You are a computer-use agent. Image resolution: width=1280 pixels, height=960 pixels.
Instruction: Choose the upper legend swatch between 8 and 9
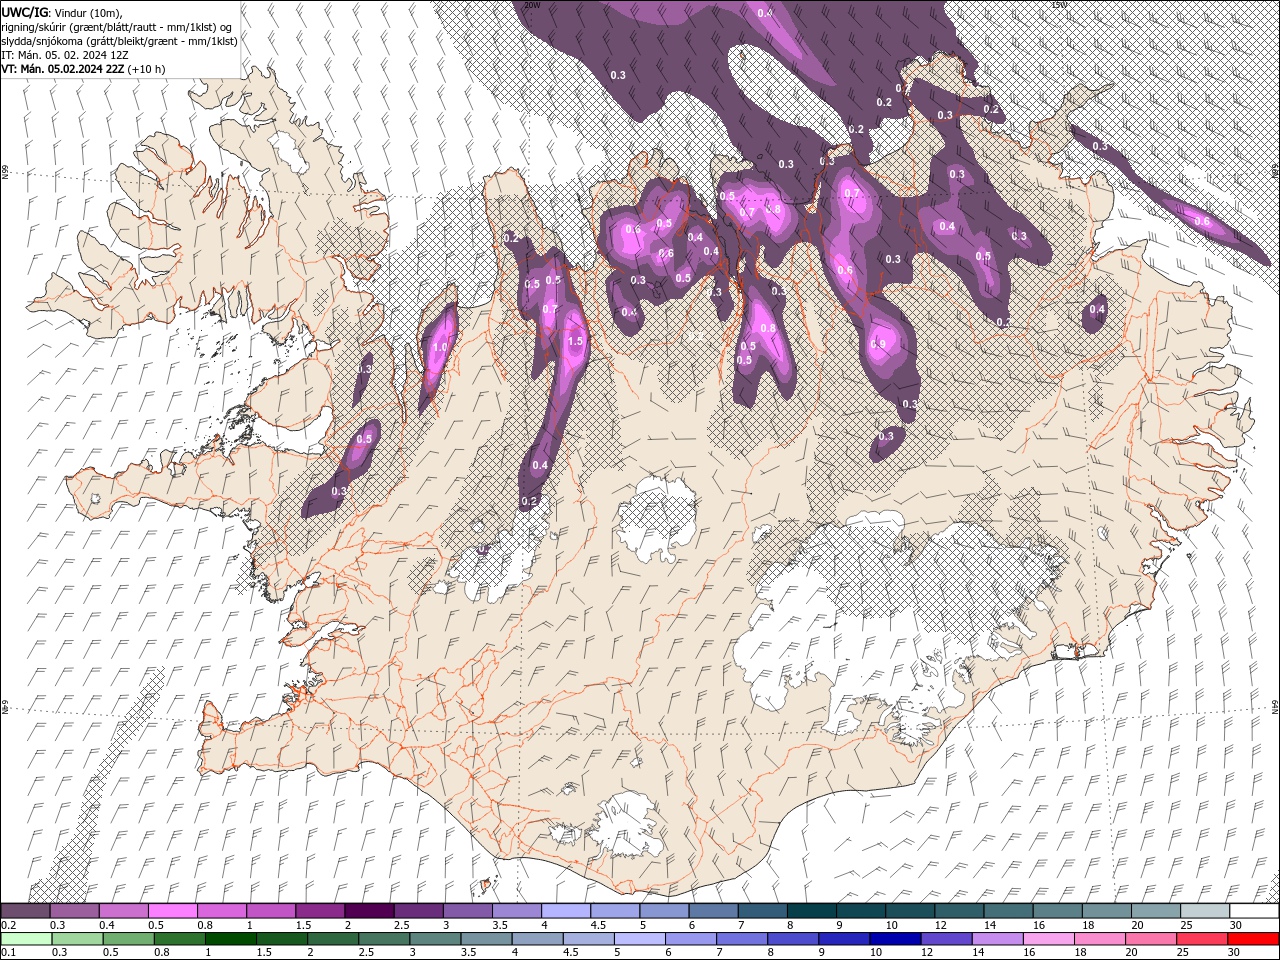click(x=811, y=911)
